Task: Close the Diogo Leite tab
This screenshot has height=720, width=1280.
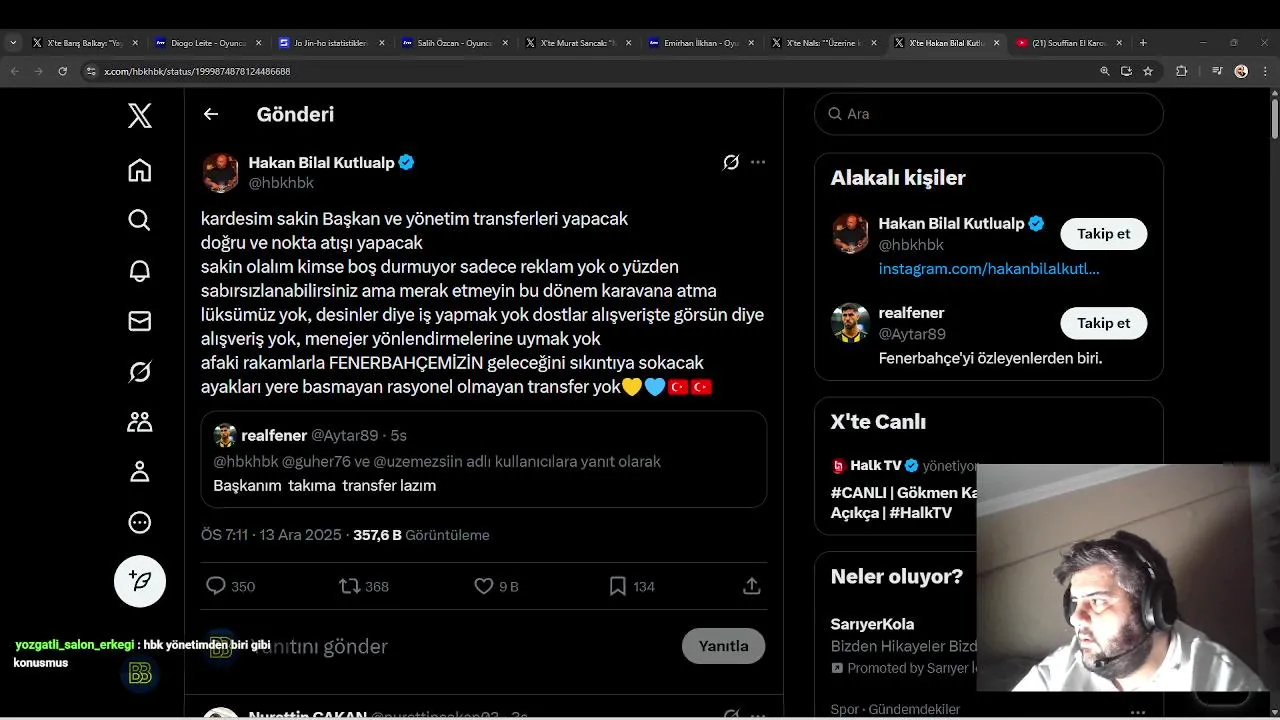Action: coord(259,43)
